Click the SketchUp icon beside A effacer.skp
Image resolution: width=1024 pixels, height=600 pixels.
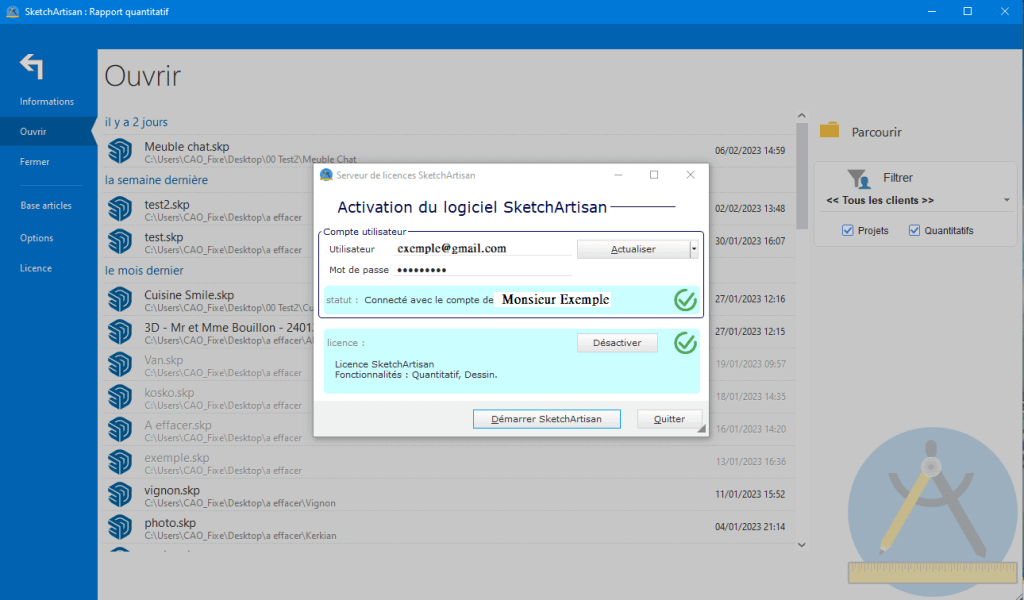pyautogui.click(x=120, y=430)
